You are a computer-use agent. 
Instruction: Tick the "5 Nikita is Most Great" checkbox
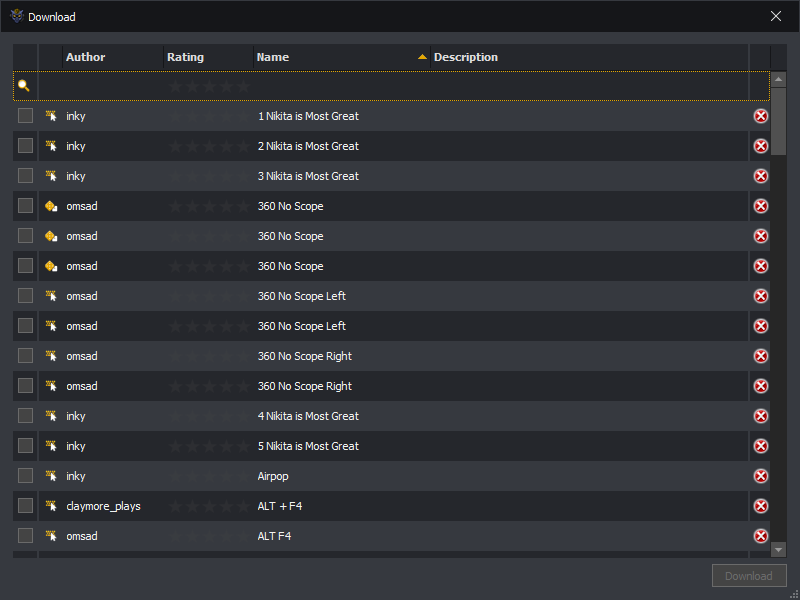click(x=26, y=445)
